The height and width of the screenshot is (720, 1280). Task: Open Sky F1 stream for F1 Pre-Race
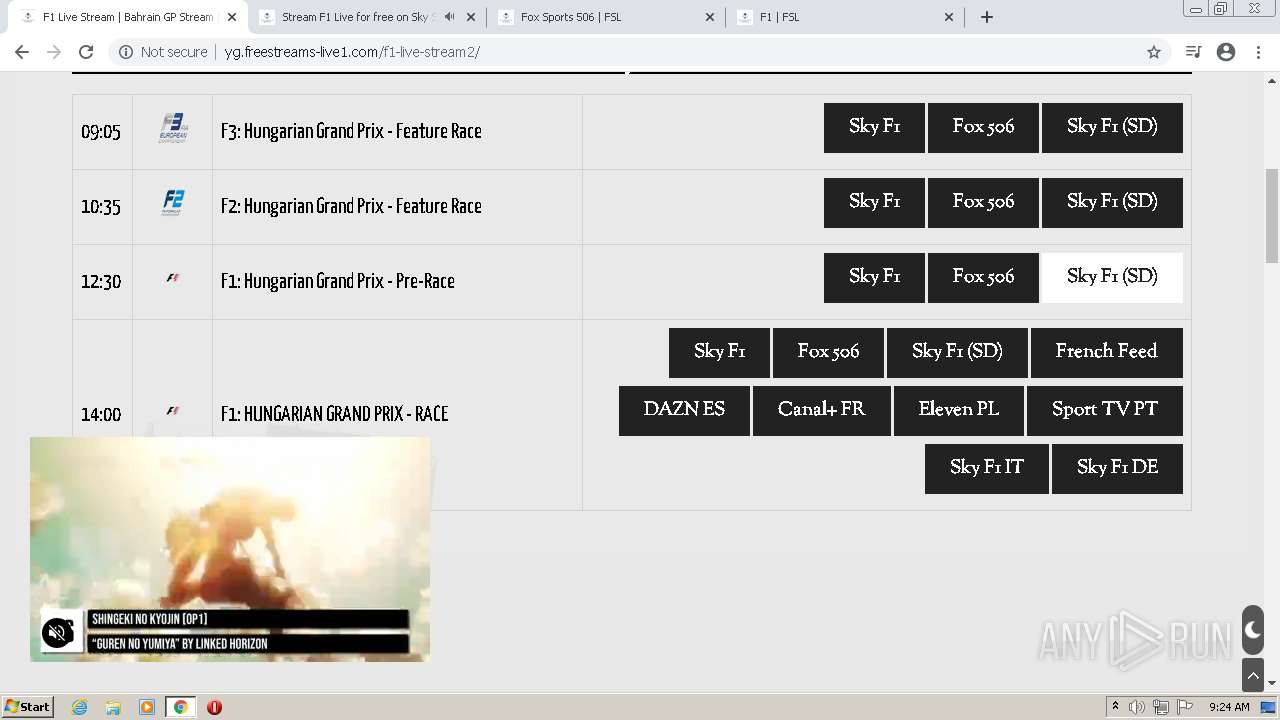874,277
